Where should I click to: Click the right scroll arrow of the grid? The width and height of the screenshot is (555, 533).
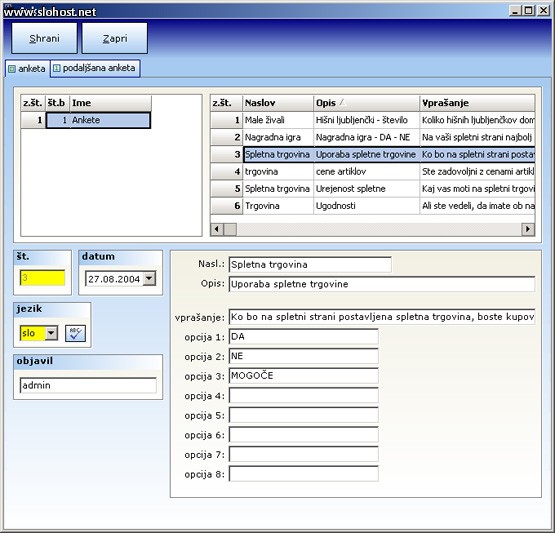pos(528,229)
